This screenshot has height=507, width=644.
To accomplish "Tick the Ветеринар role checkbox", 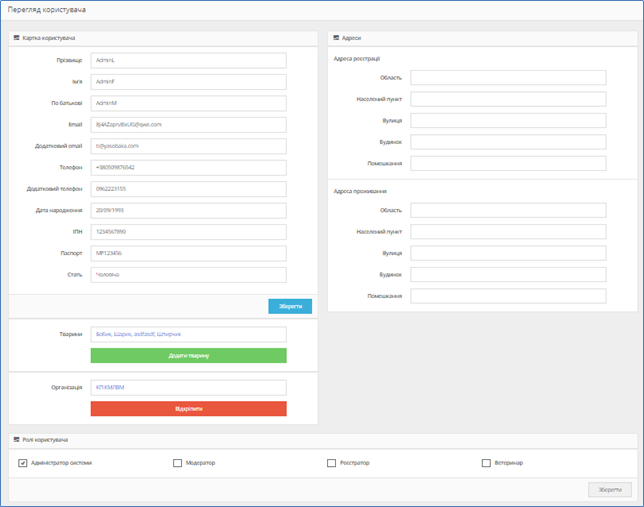I will pos(486,463).
